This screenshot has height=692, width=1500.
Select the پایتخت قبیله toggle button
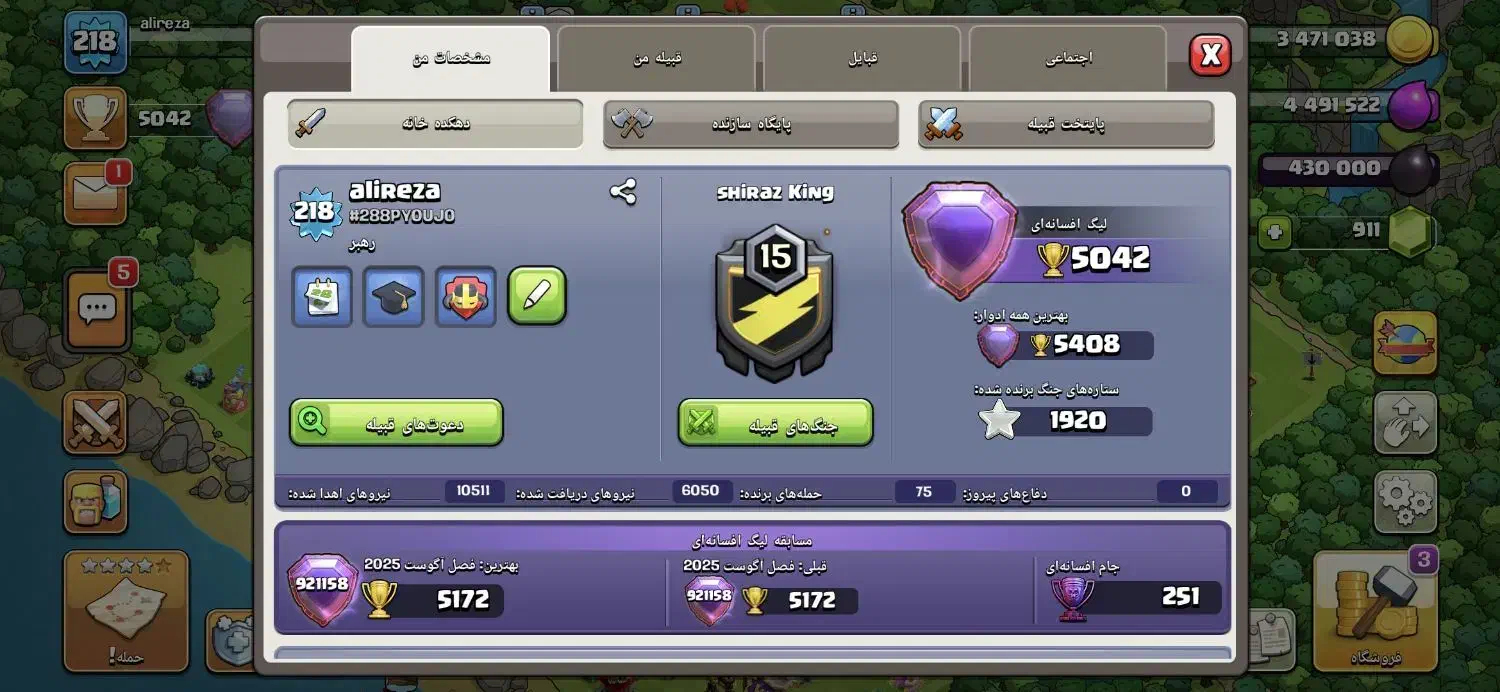(1066, 124)
